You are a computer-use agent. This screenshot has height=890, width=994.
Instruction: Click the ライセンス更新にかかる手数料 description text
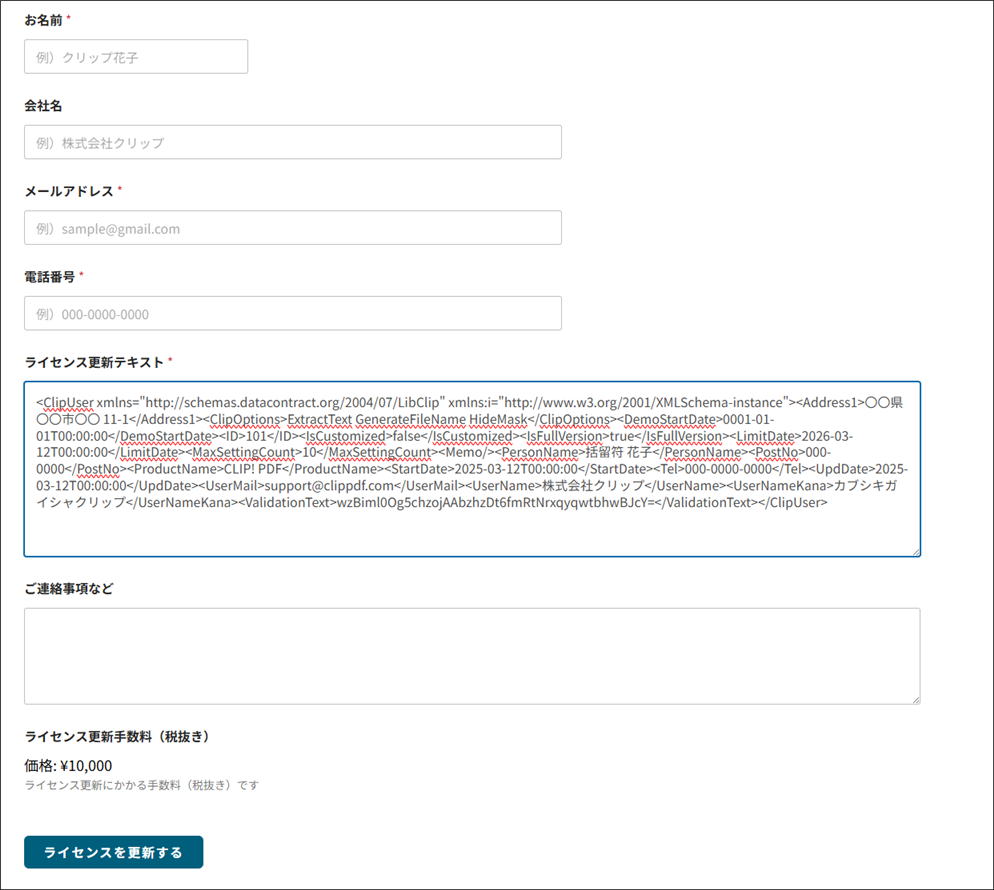coord(141,785)
